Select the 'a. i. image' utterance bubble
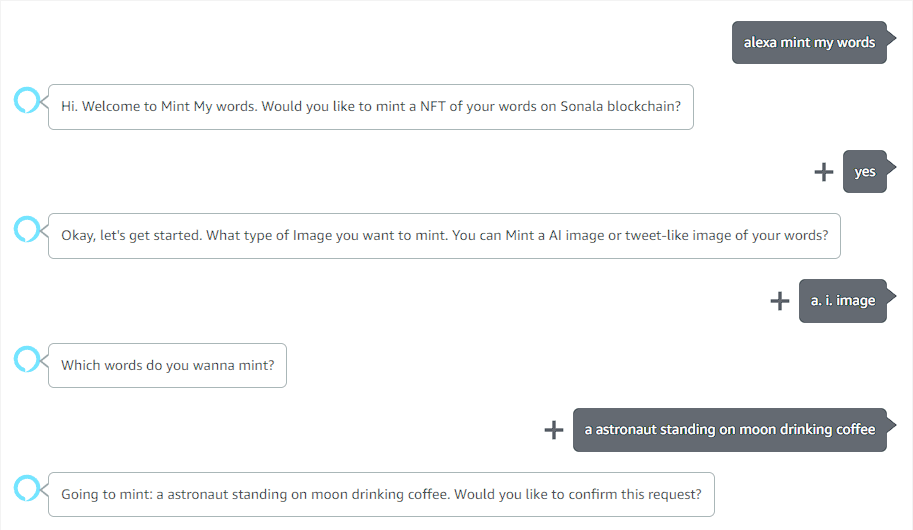This screenshot has width=913, height=530. tap(843, 301)
